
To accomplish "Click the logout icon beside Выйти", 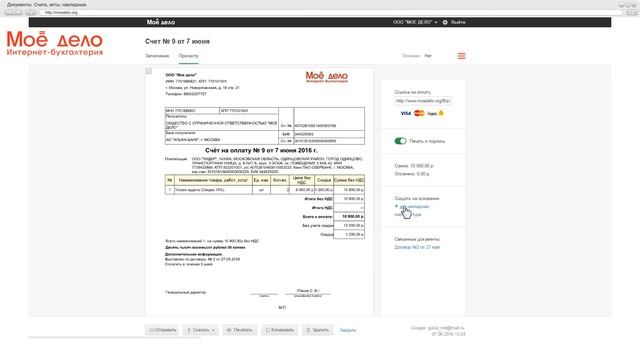I will (x=445, y=22).
